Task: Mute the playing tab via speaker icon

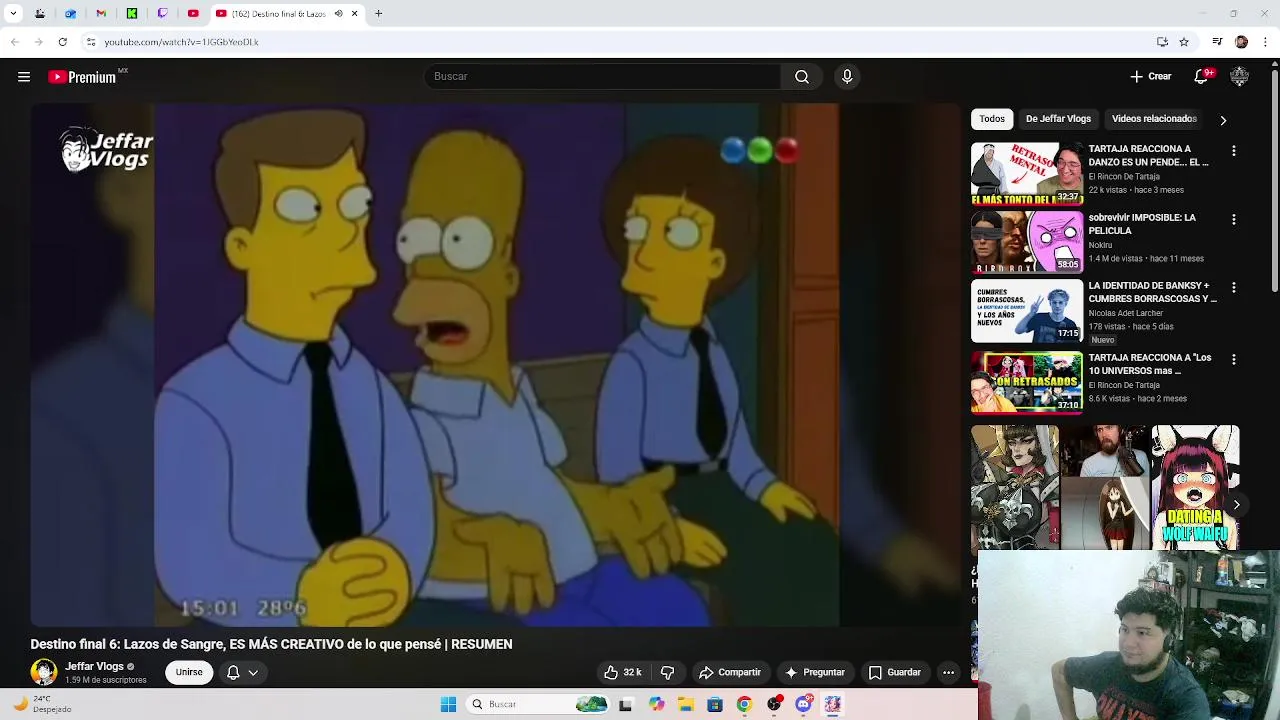Action: (338, 14)
